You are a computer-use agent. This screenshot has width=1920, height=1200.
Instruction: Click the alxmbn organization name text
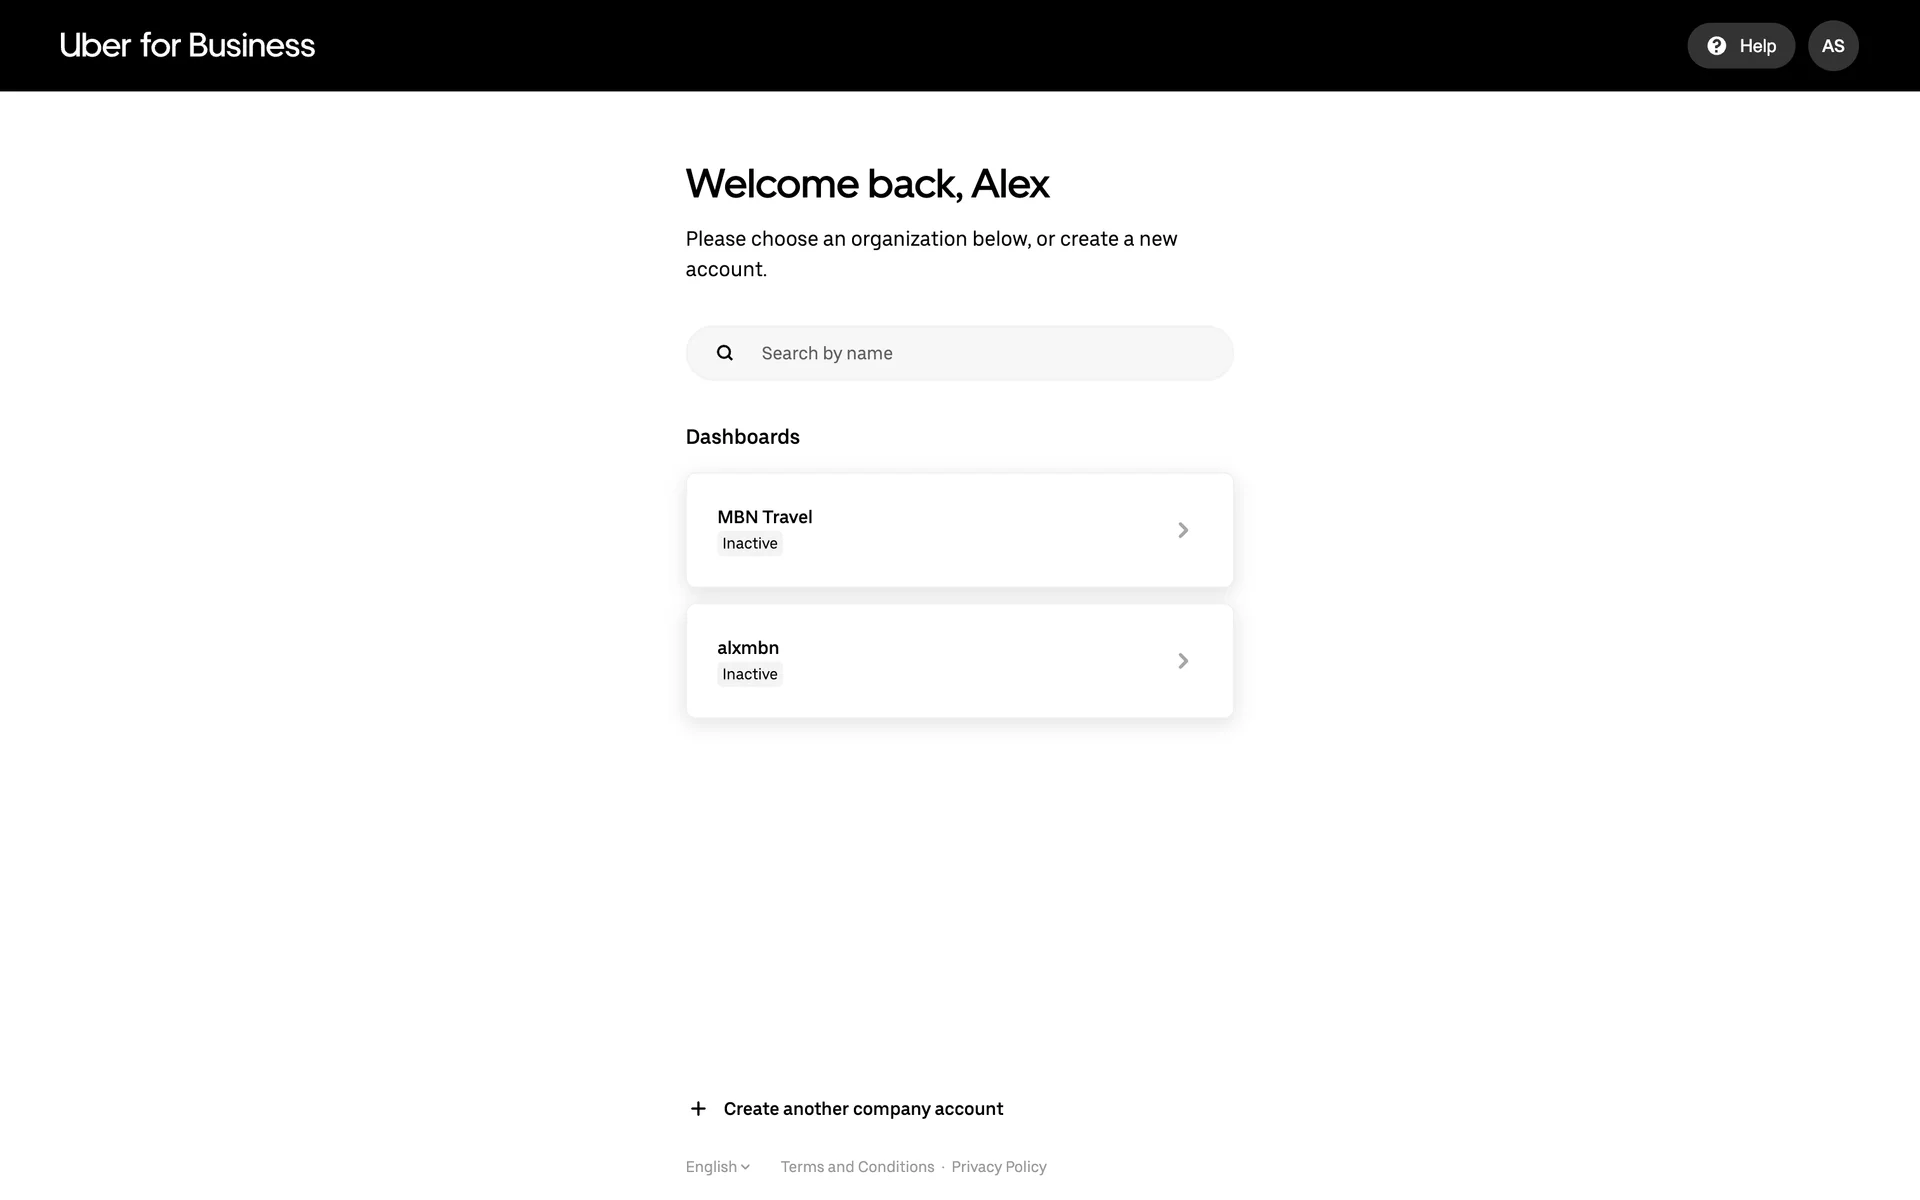[x=747, y=648]
